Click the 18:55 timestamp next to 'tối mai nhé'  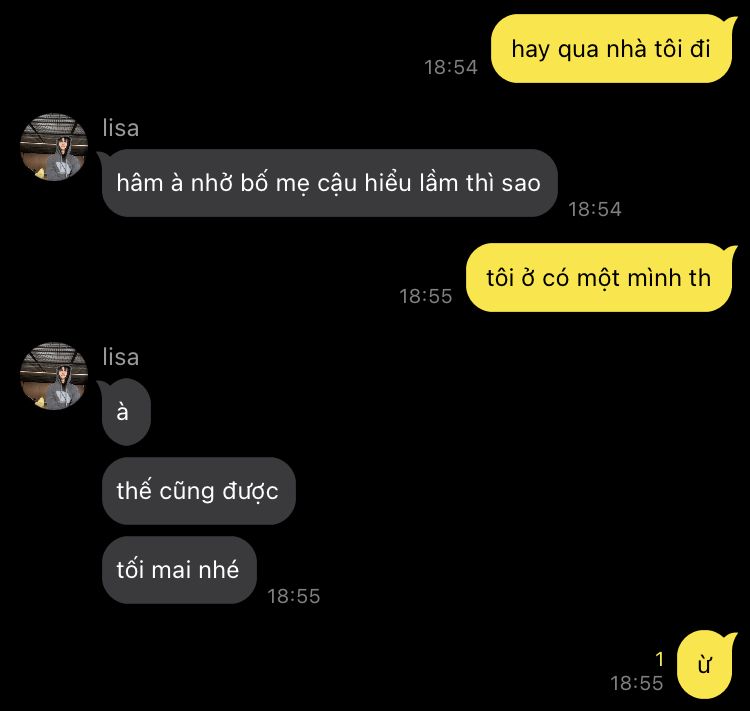pos(293,596)
